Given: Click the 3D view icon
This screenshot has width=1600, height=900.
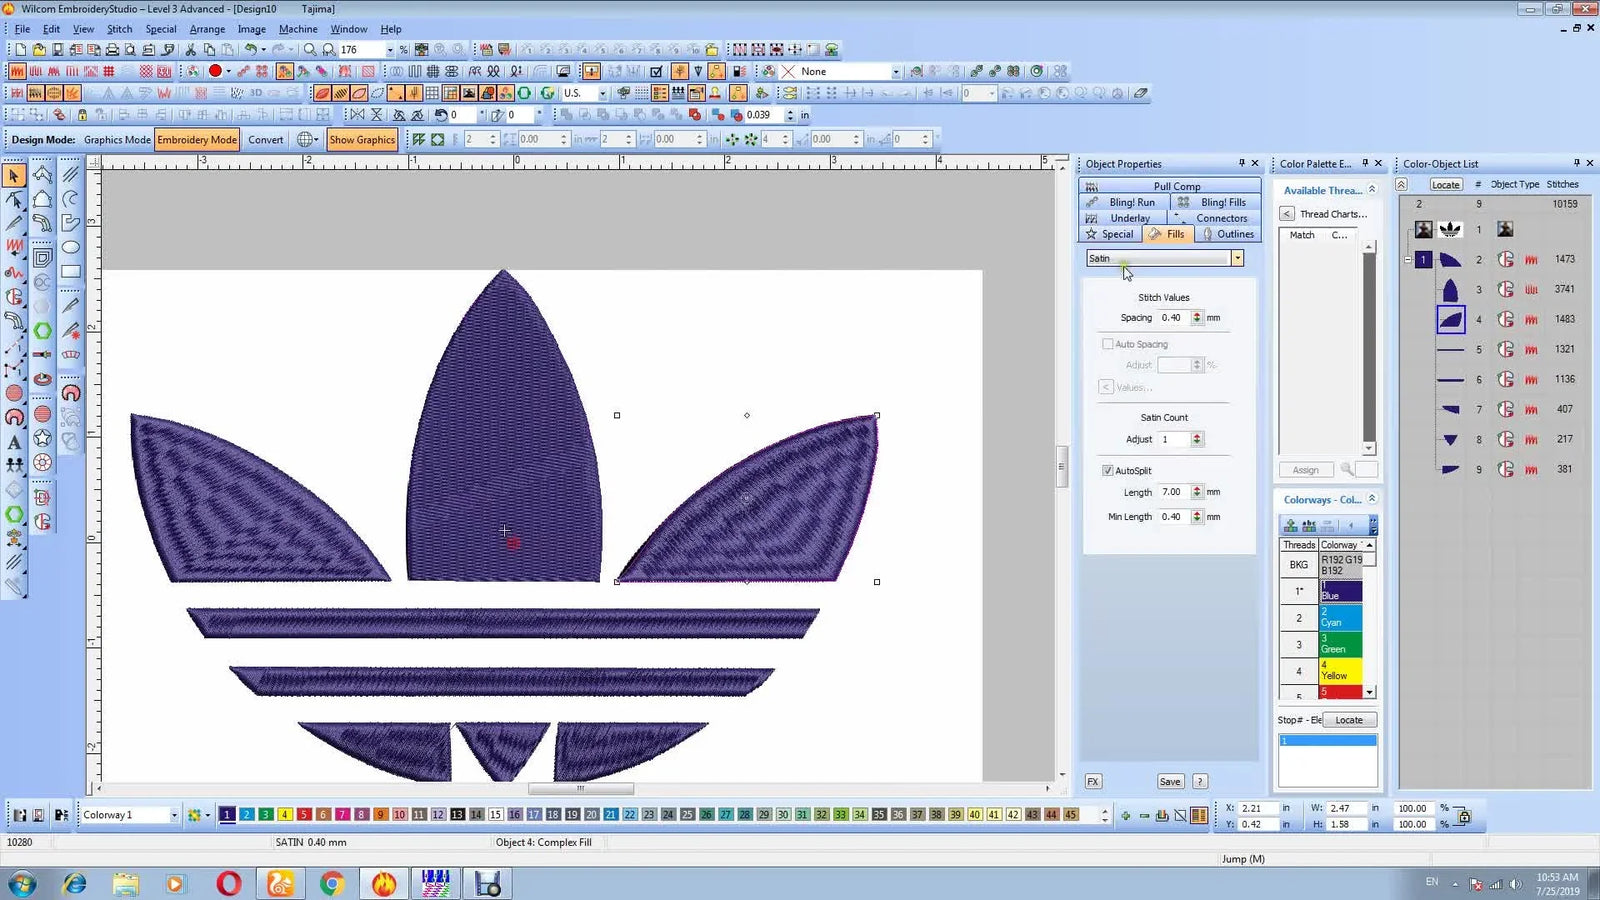Looking at the screenshot, I should click(x=256, y=93).
